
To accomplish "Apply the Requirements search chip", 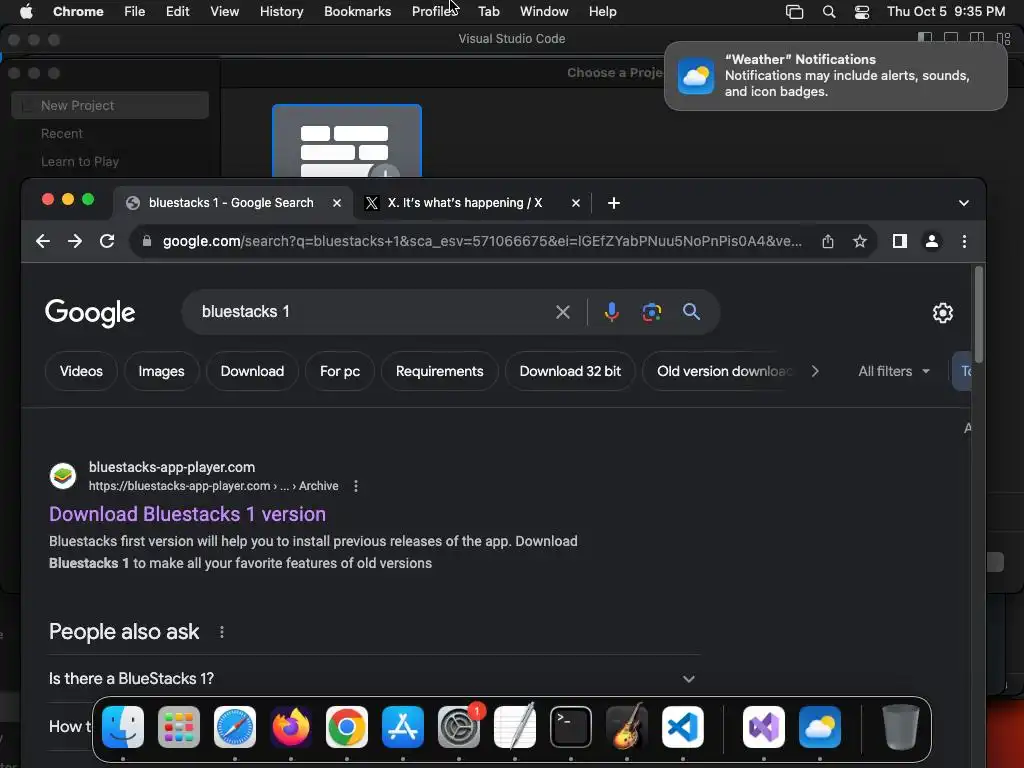I will (440, 371).
